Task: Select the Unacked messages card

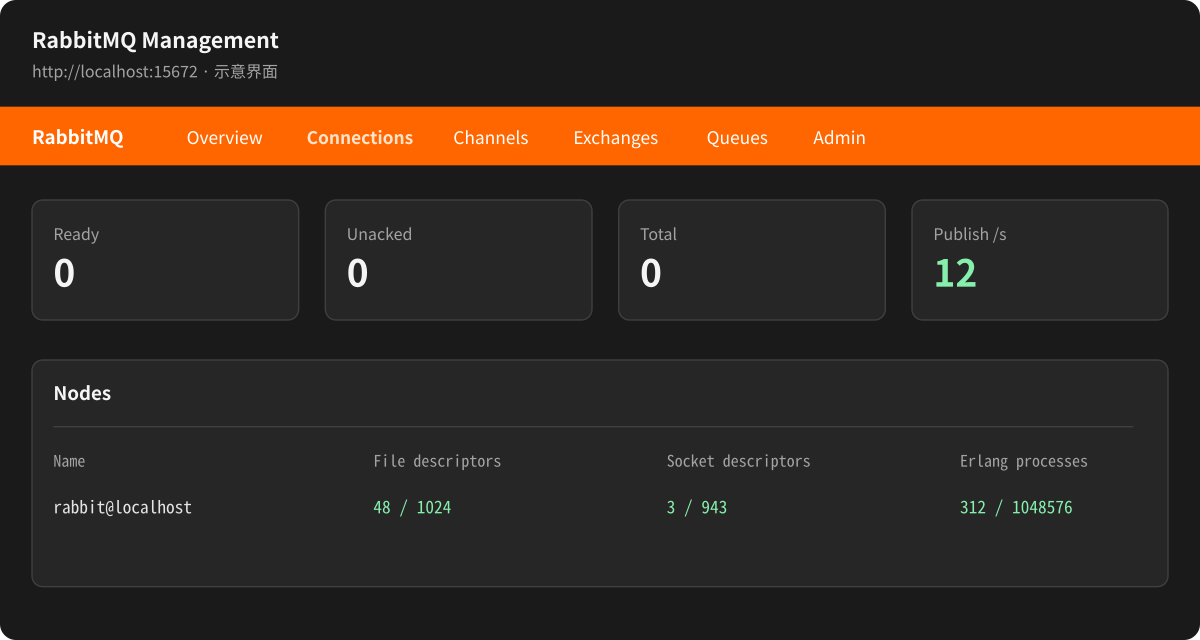Action: coord(458,260)
